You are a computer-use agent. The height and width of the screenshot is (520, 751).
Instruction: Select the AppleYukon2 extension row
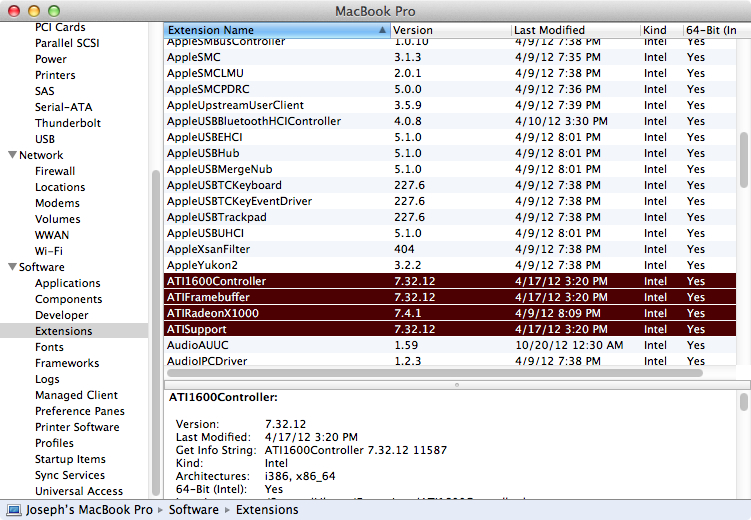point(450,265)
